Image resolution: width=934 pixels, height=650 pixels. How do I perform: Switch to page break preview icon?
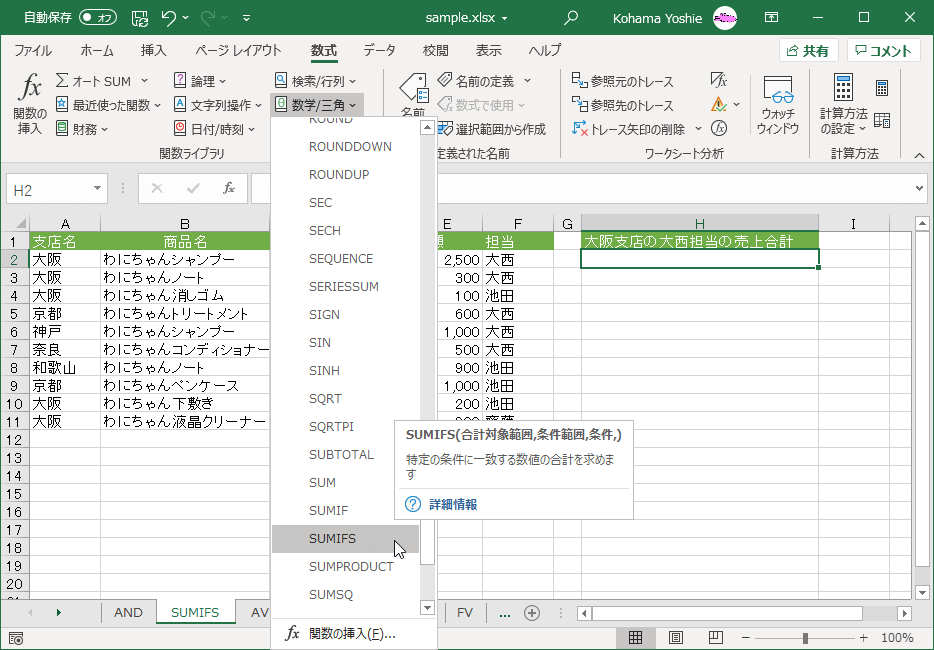(716, 638)
